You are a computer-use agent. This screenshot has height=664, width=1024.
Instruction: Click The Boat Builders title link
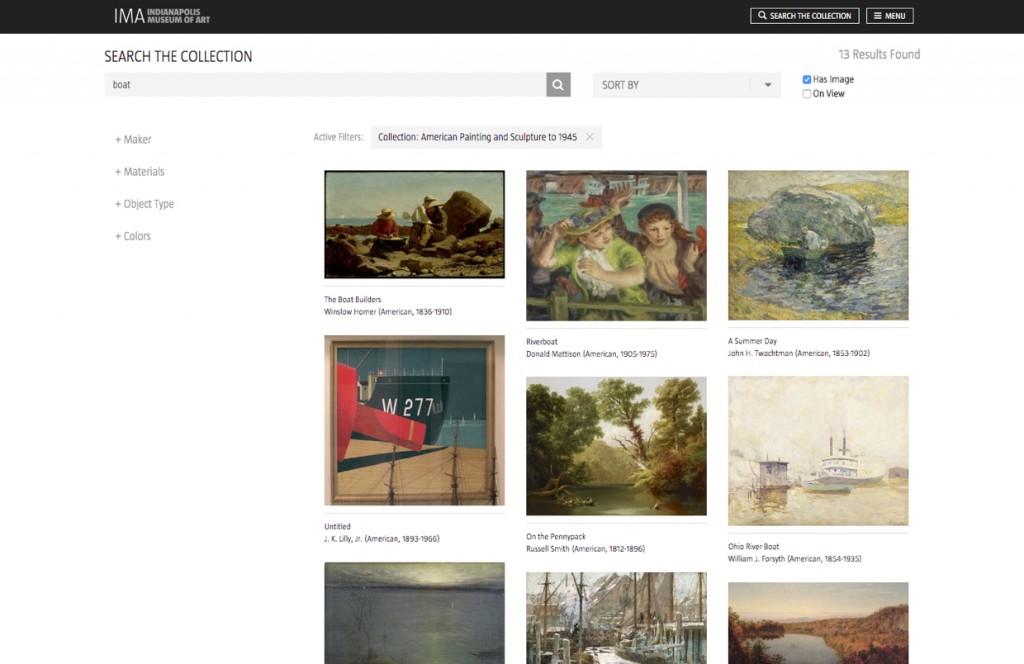click(x=353, y=300)
